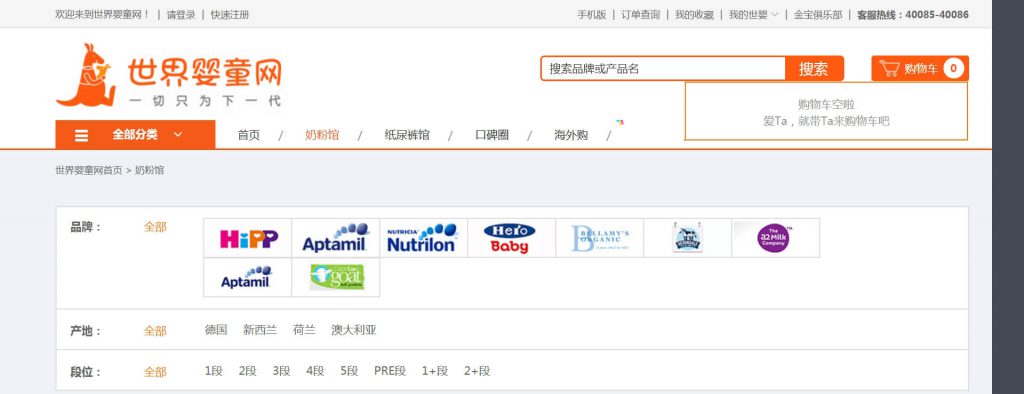The height and width of the screenshot is (394, 1024).
Task: Select the cow logo brand after Bellamy's
Action: [x=687, y=238]
